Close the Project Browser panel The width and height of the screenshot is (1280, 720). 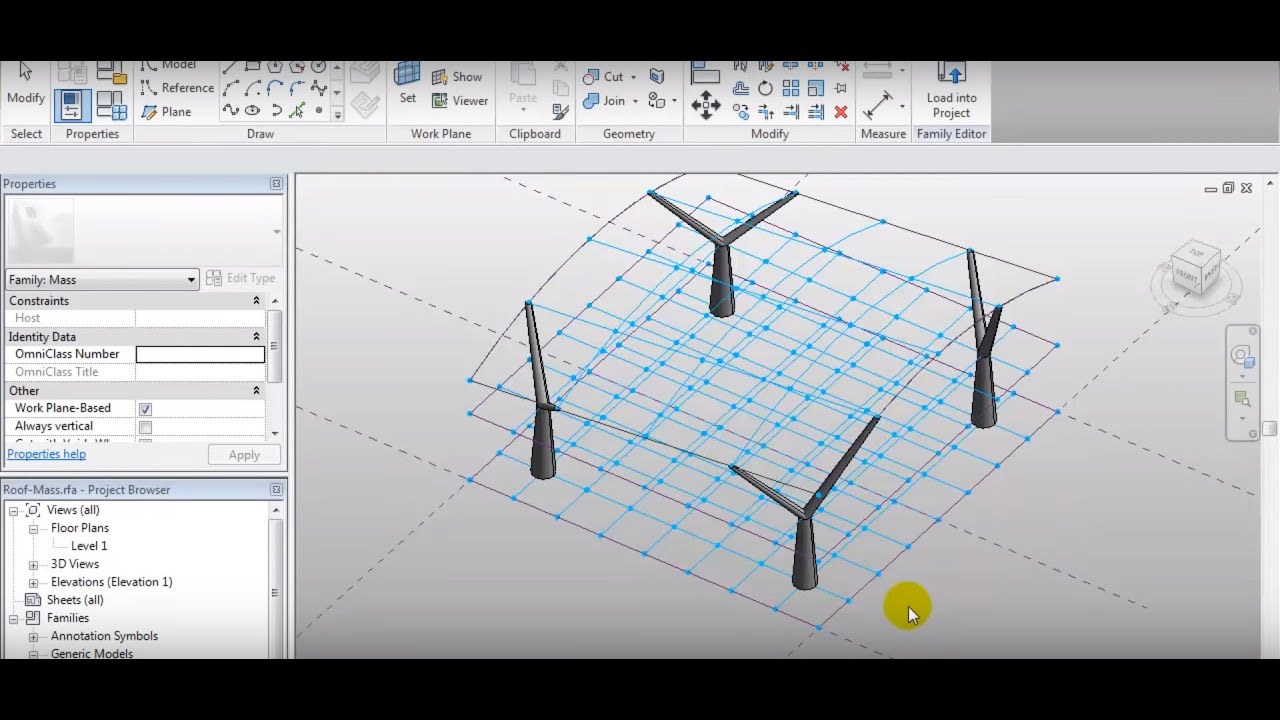pyautogui.click(x=276, y=490)
